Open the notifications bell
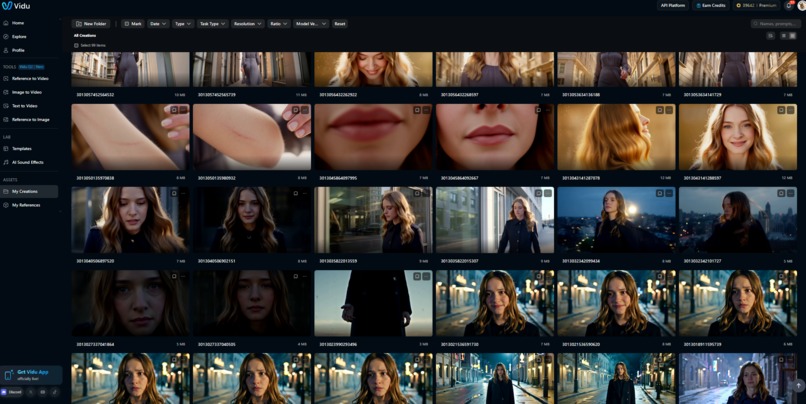Screen dimensions: 806x404 pos(789,5)
